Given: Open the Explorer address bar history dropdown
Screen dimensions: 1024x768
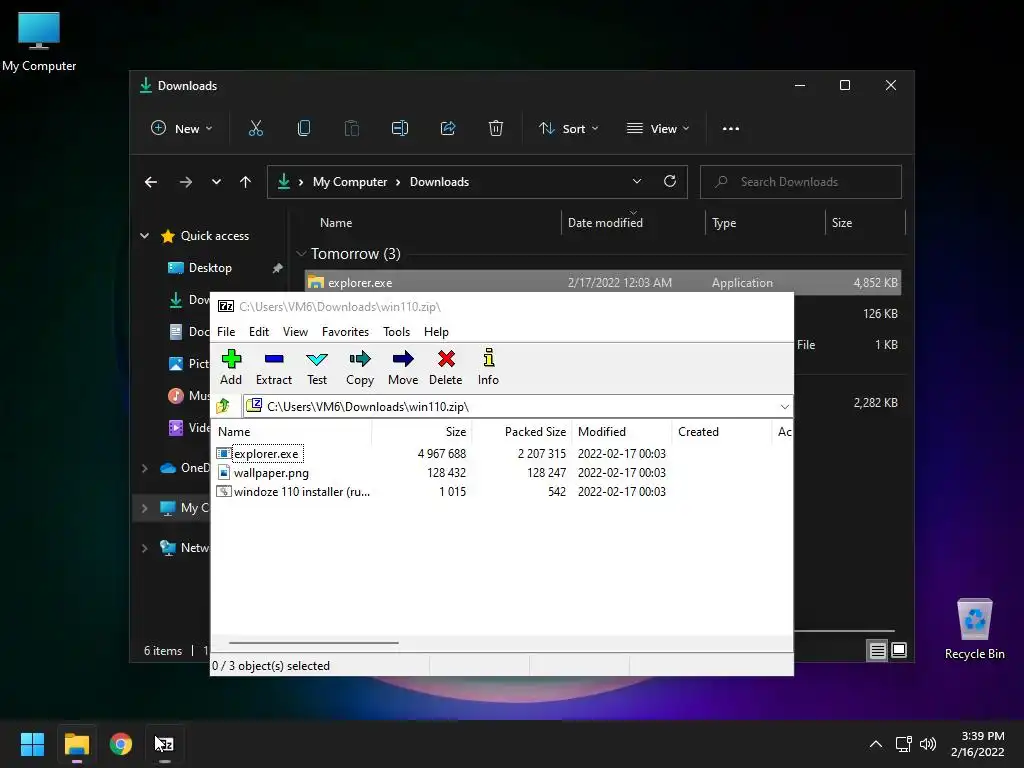Looking at the screenshot, I should pos(637,182).
